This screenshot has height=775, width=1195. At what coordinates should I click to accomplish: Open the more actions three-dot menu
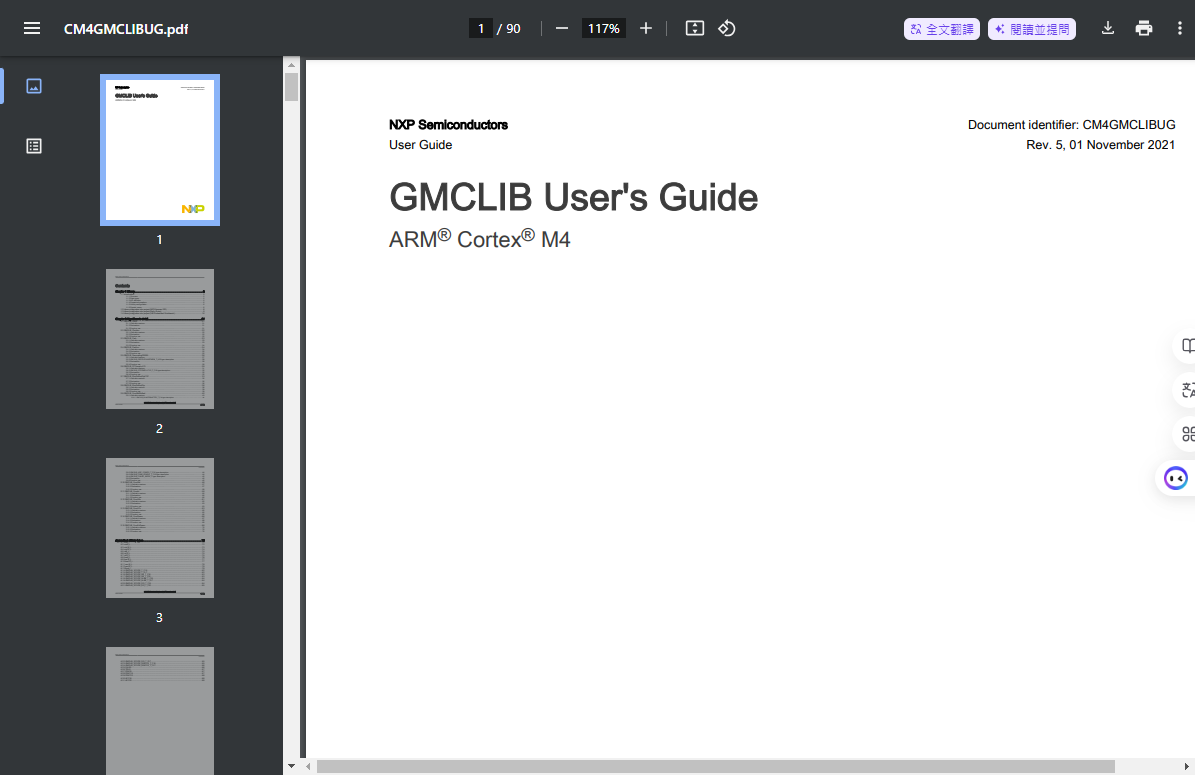point(1179,28)
